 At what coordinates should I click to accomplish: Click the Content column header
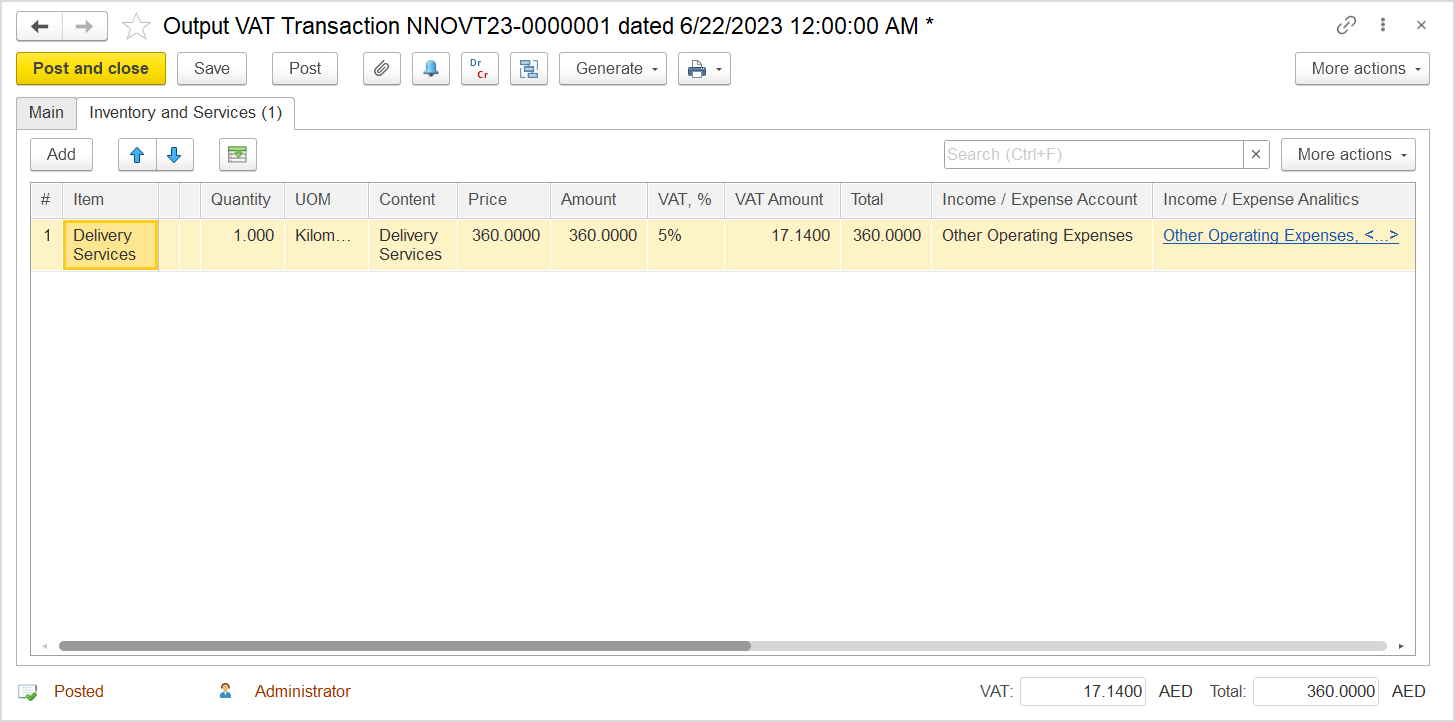tap(412, 200)
